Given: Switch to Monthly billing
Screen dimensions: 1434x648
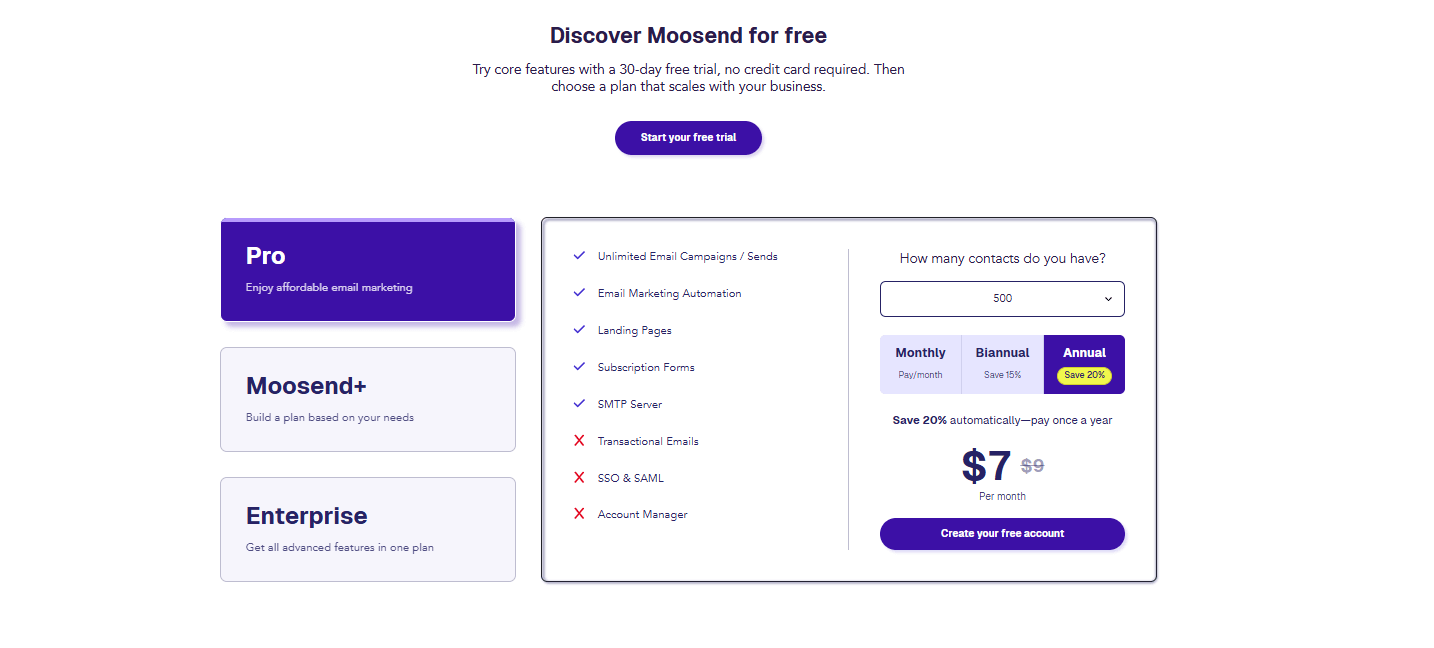Looking at the screenshot, I should (x=919, y=363).
